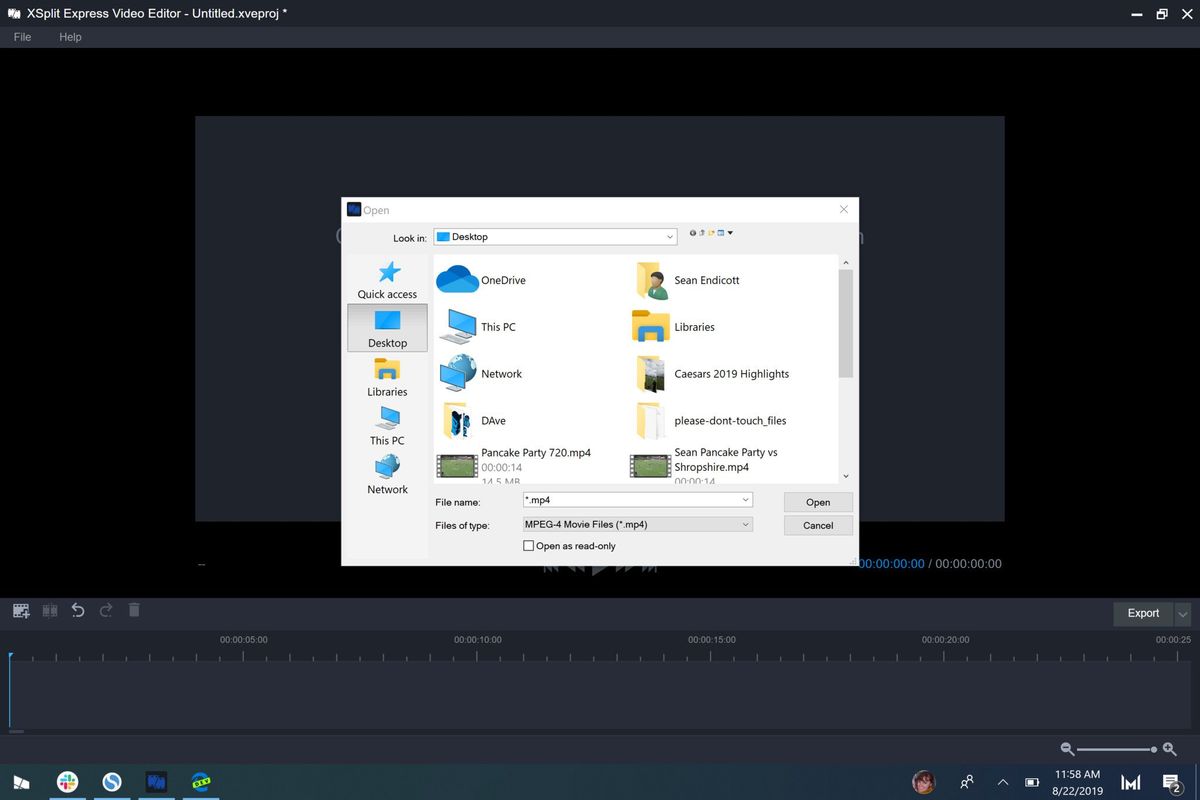
Task: Open the Look in dropdown
Action: pos(671,236)
